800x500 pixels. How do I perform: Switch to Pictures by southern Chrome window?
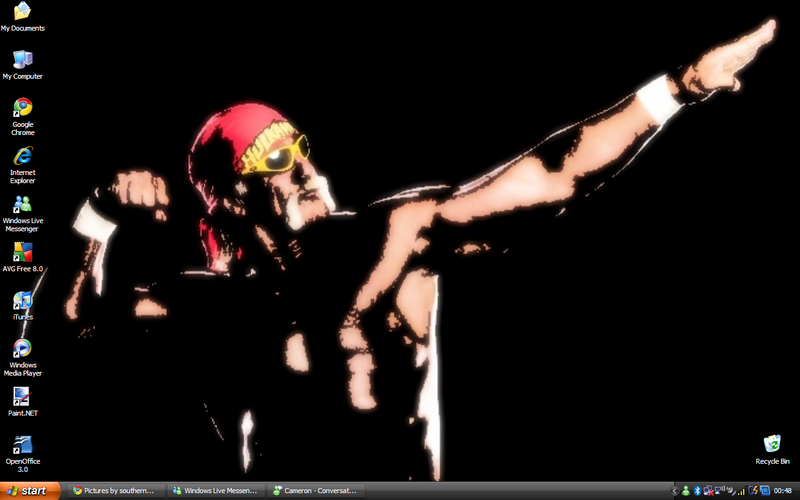[x=118, y=491]
